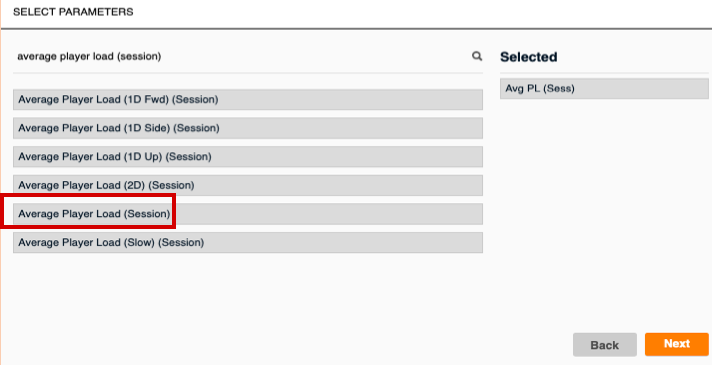The height and width of the screenshot is (365, 712).
Task: Go to the next step with Next
Action: [677, 344]
